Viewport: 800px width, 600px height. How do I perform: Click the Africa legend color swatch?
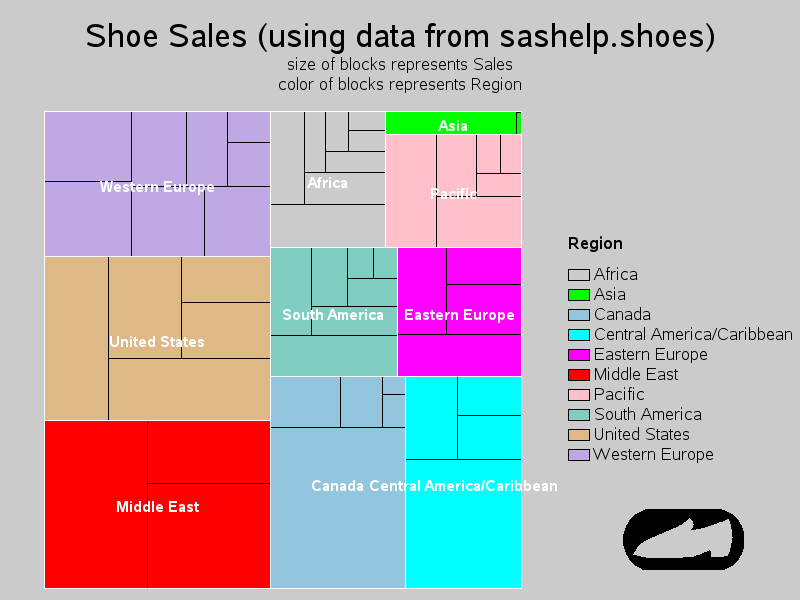(x=579, y=275)
